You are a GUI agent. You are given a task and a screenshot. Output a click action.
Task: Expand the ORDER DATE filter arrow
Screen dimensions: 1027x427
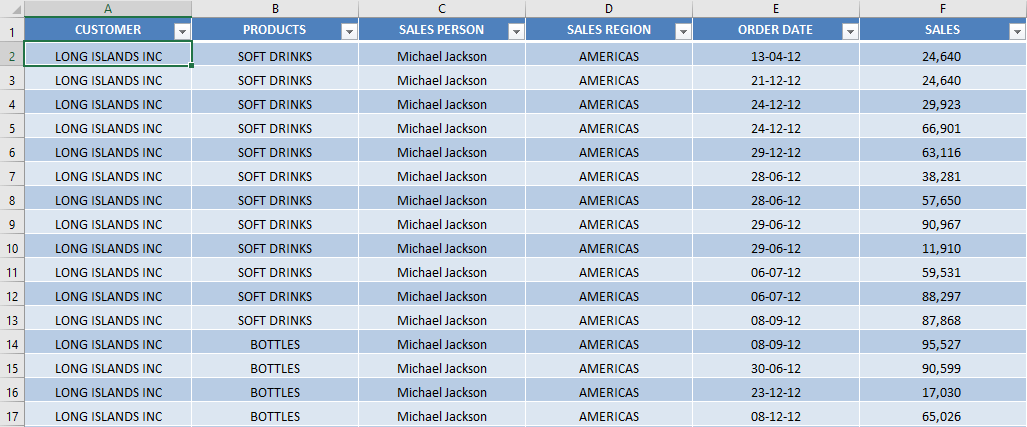[x=851, y=31]
